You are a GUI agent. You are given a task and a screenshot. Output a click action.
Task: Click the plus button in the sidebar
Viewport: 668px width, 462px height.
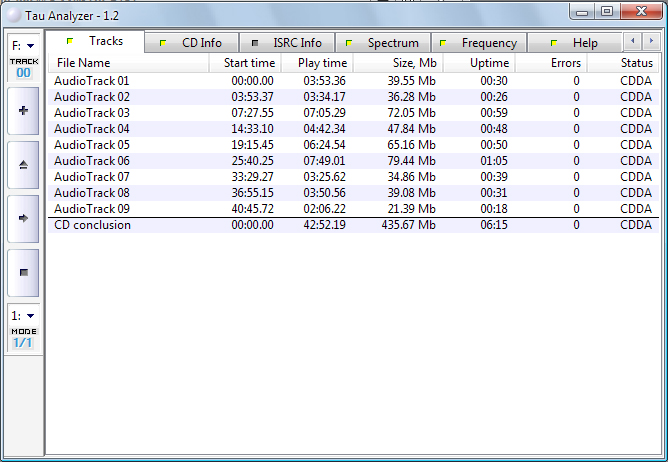(23, 110)
